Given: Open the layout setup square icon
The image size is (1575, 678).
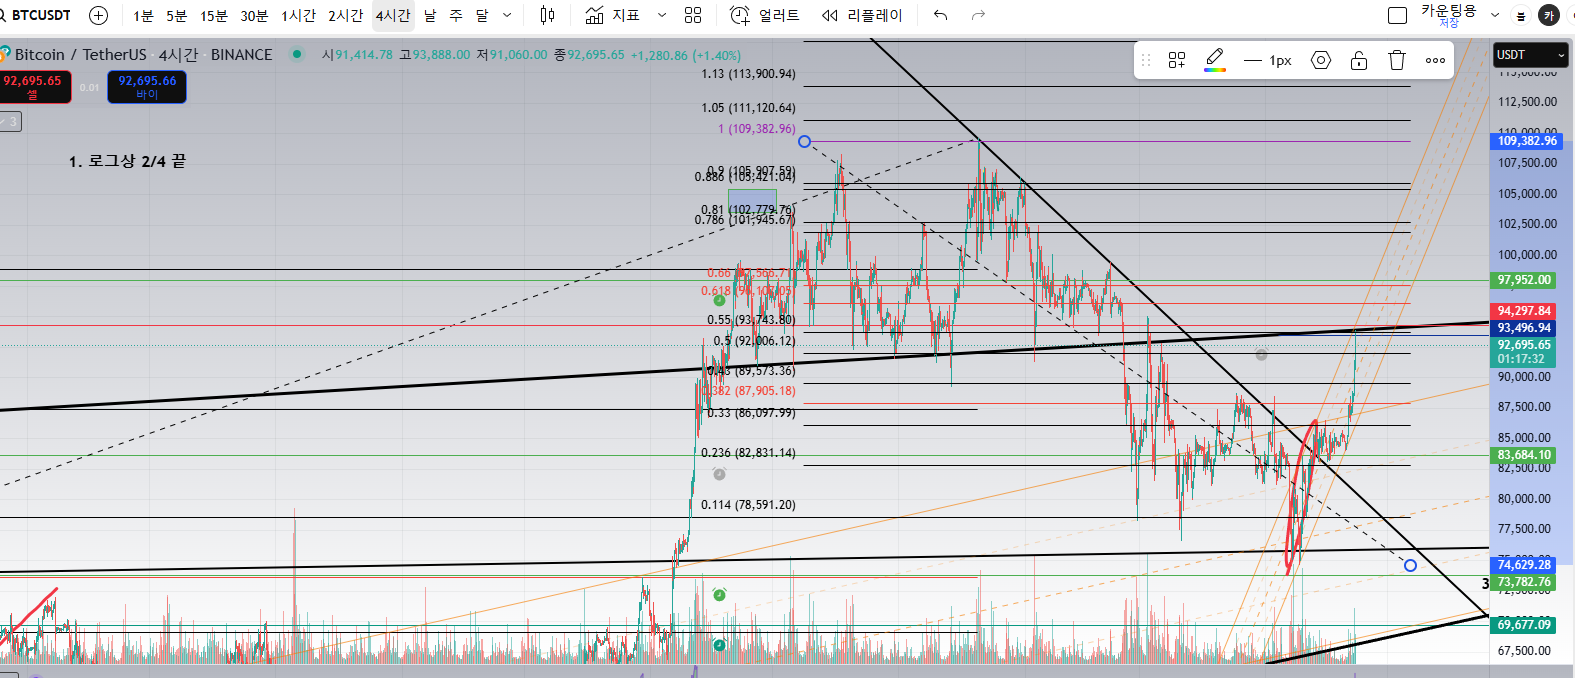Looking at the screenshot, I should pos(1398,15).
